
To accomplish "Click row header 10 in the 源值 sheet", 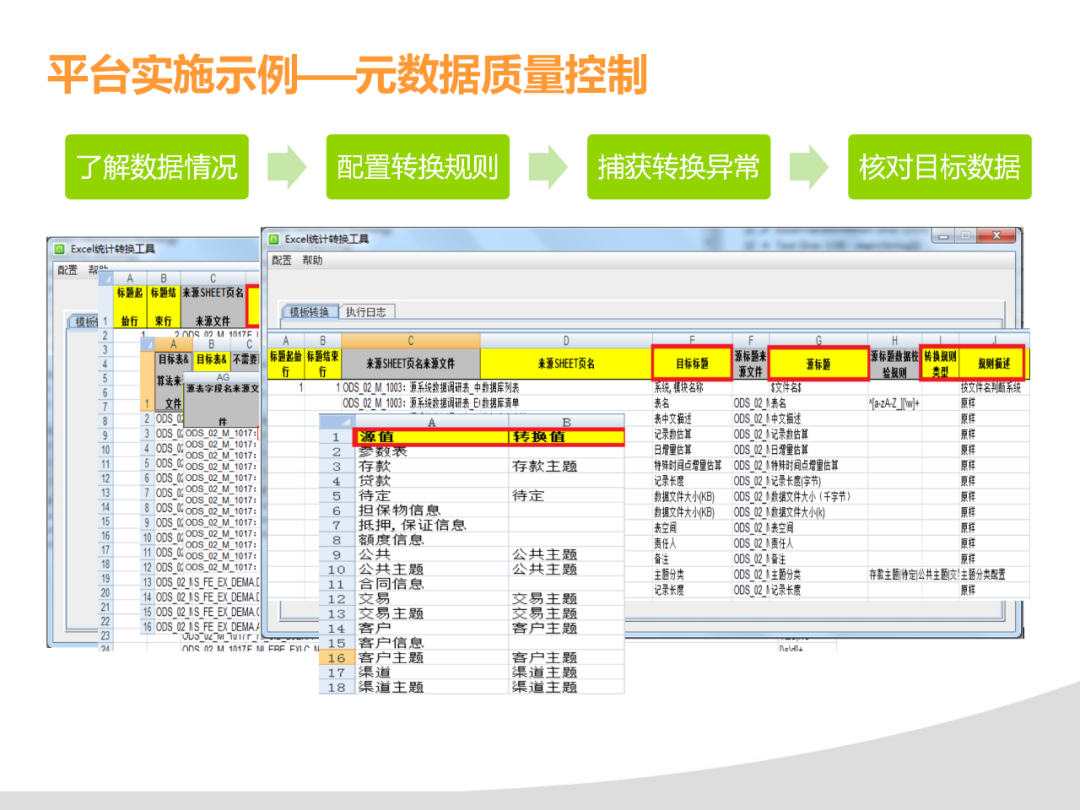I will point(336,569).
